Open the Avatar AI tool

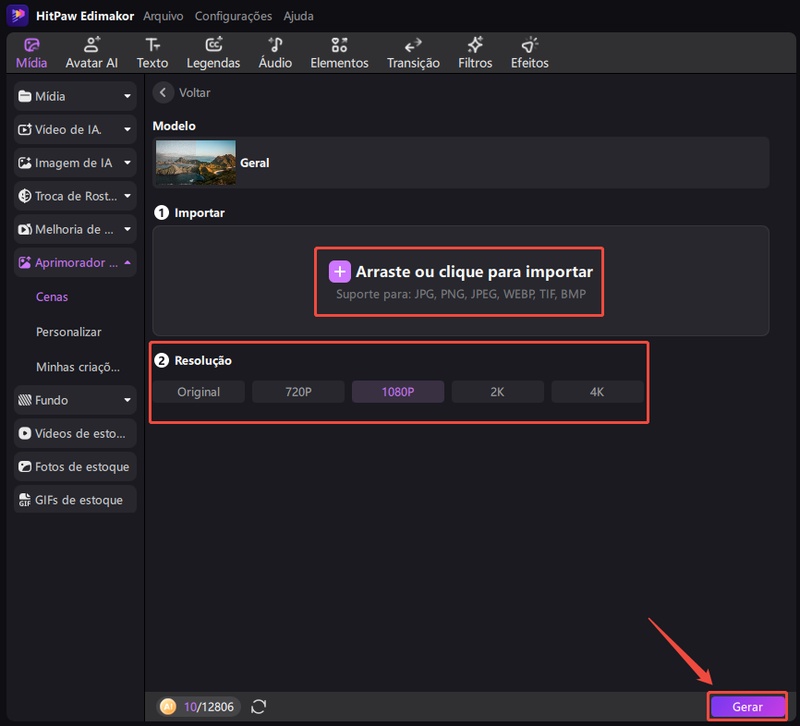pos(91,53)
